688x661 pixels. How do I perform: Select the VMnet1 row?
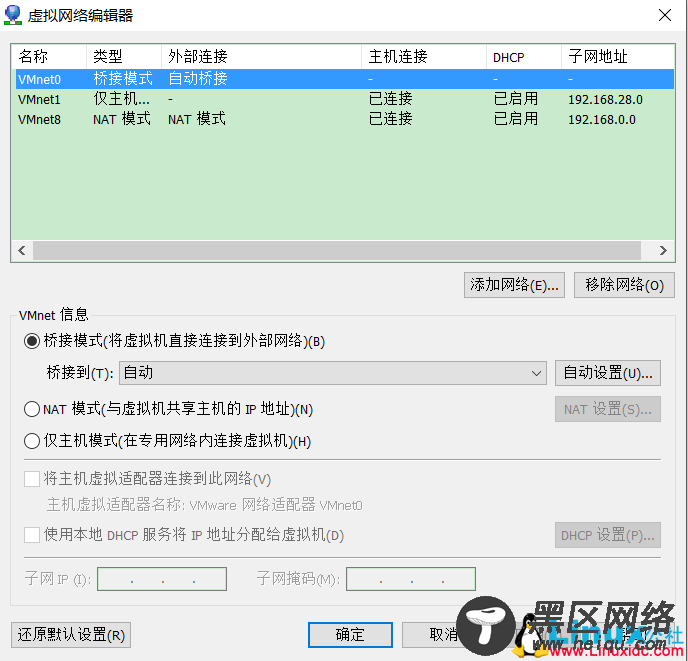344,99
